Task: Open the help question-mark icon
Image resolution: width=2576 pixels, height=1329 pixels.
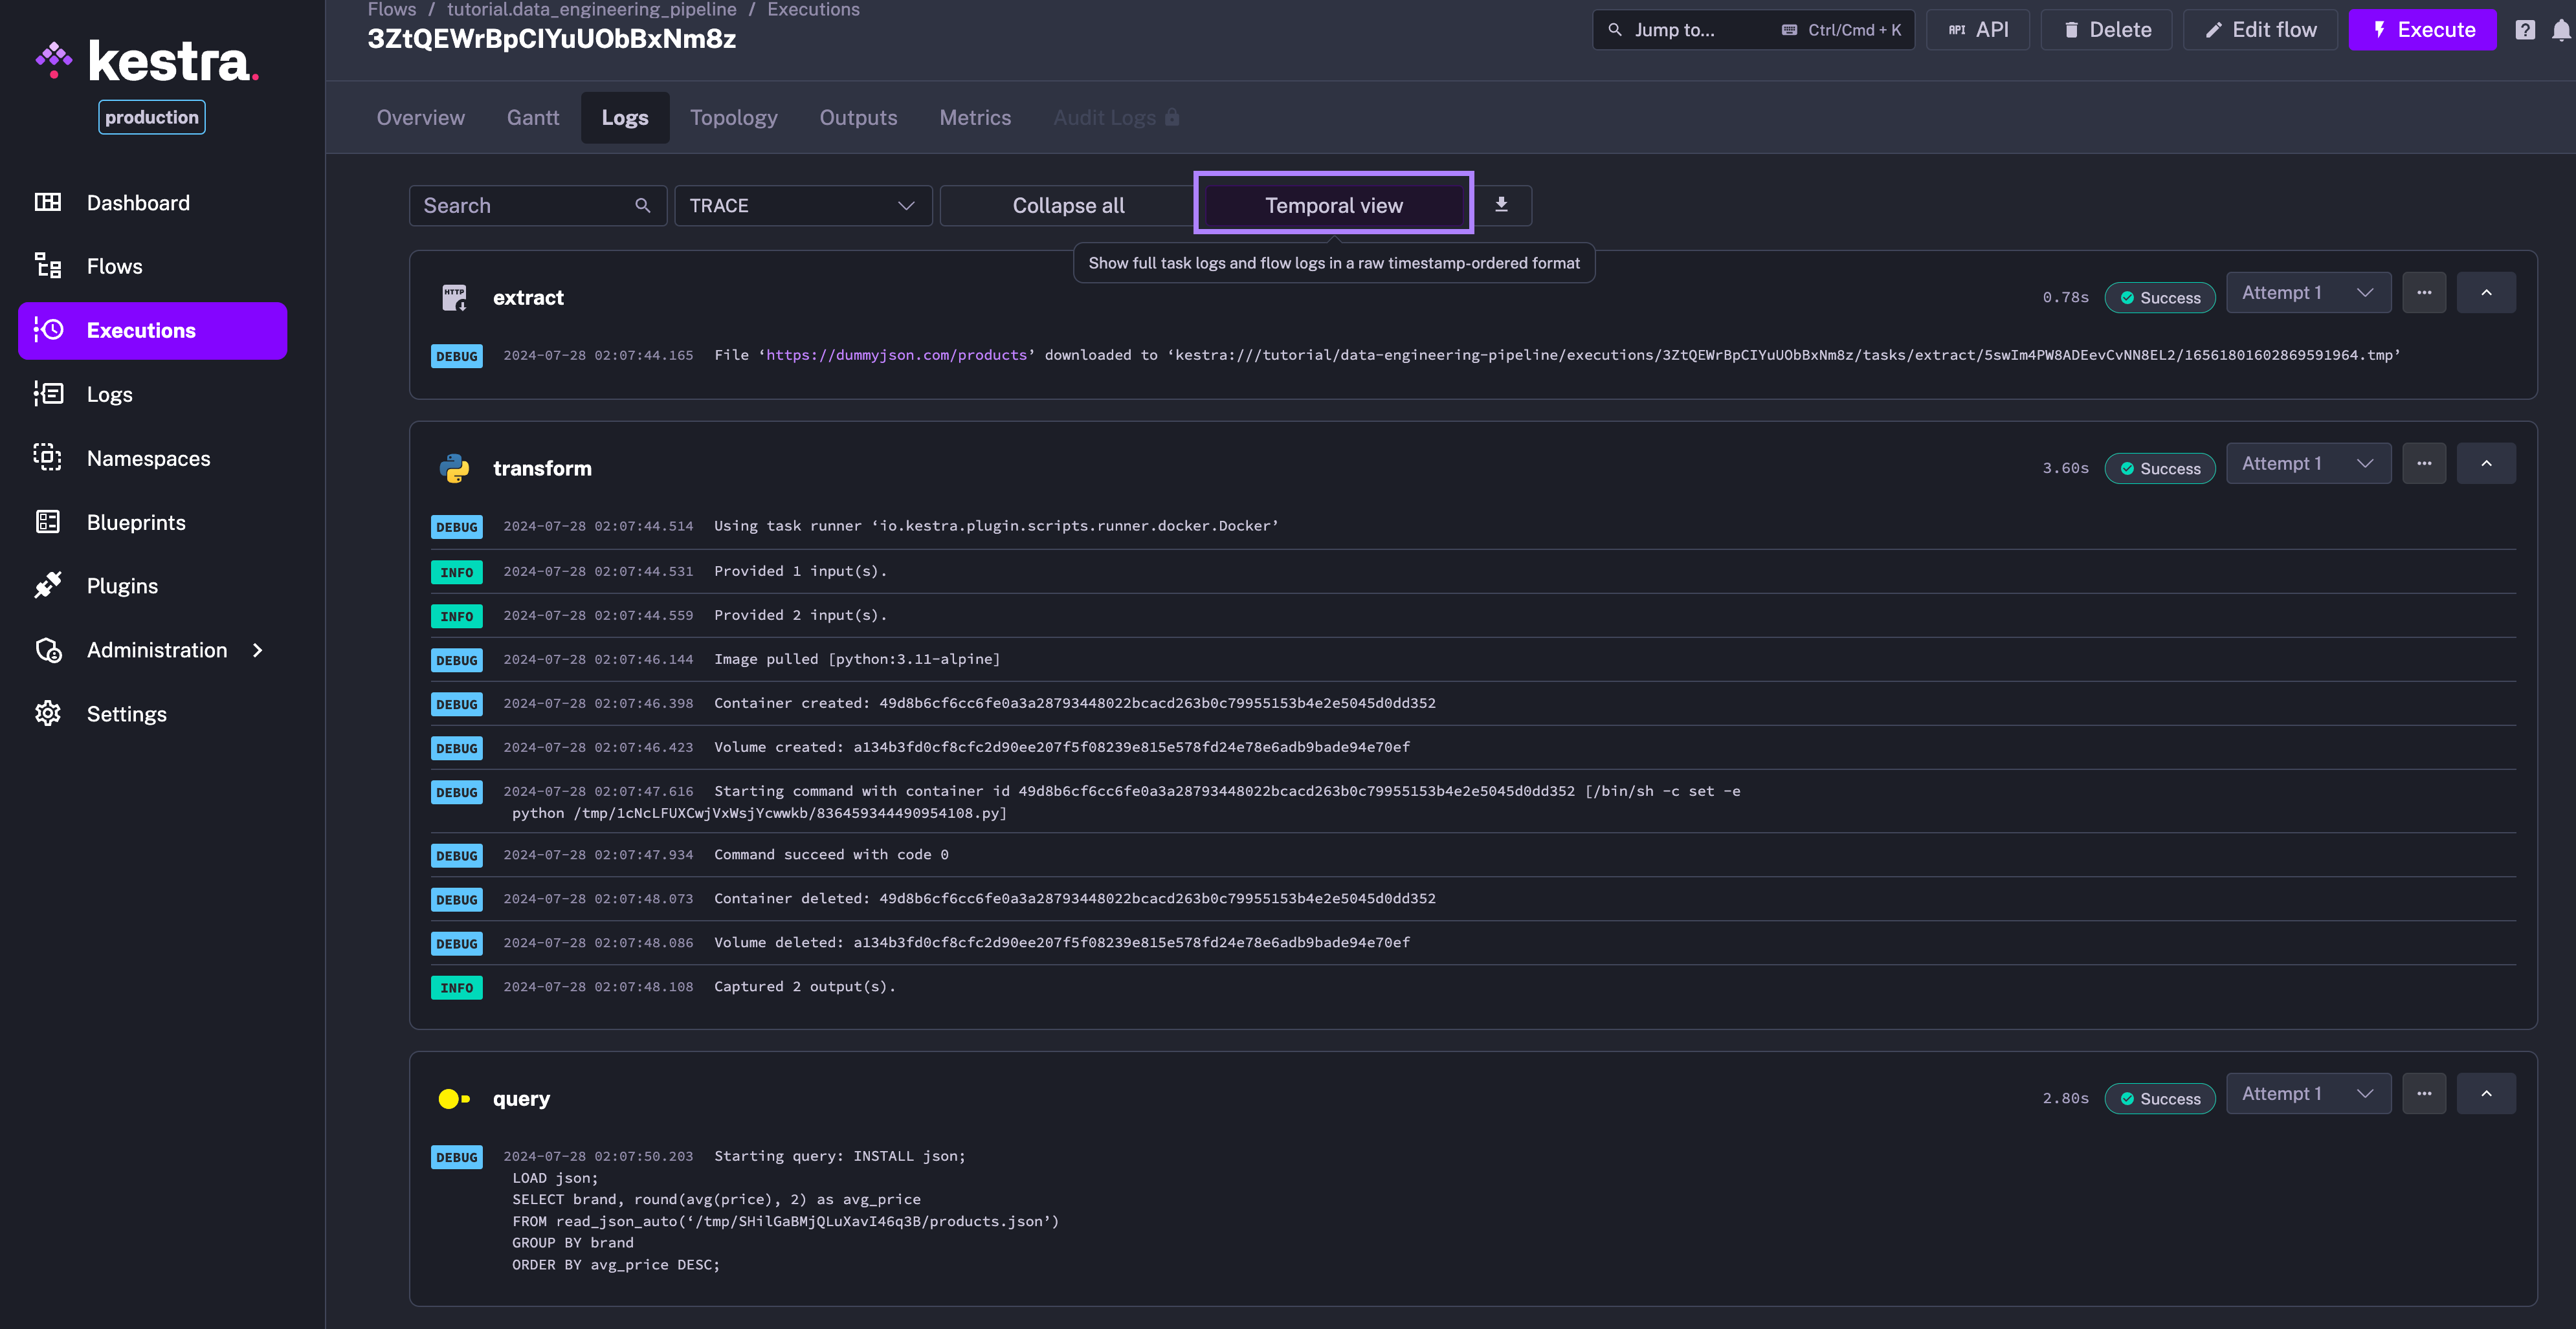Action: (x=2525, y=29)
